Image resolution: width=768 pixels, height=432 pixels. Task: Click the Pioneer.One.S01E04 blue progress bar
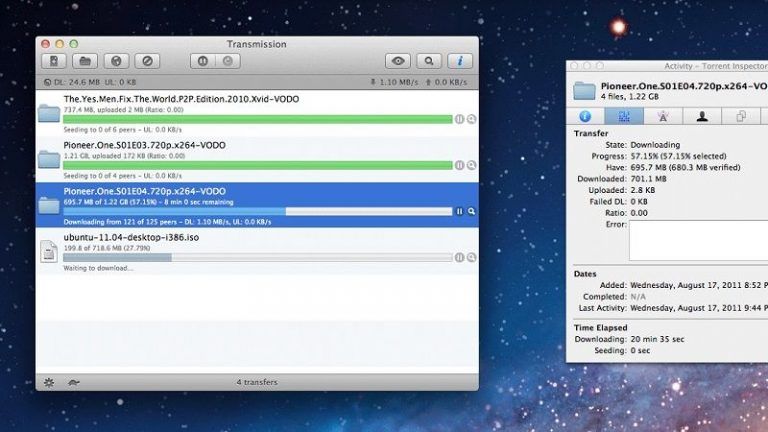point(258,211)
